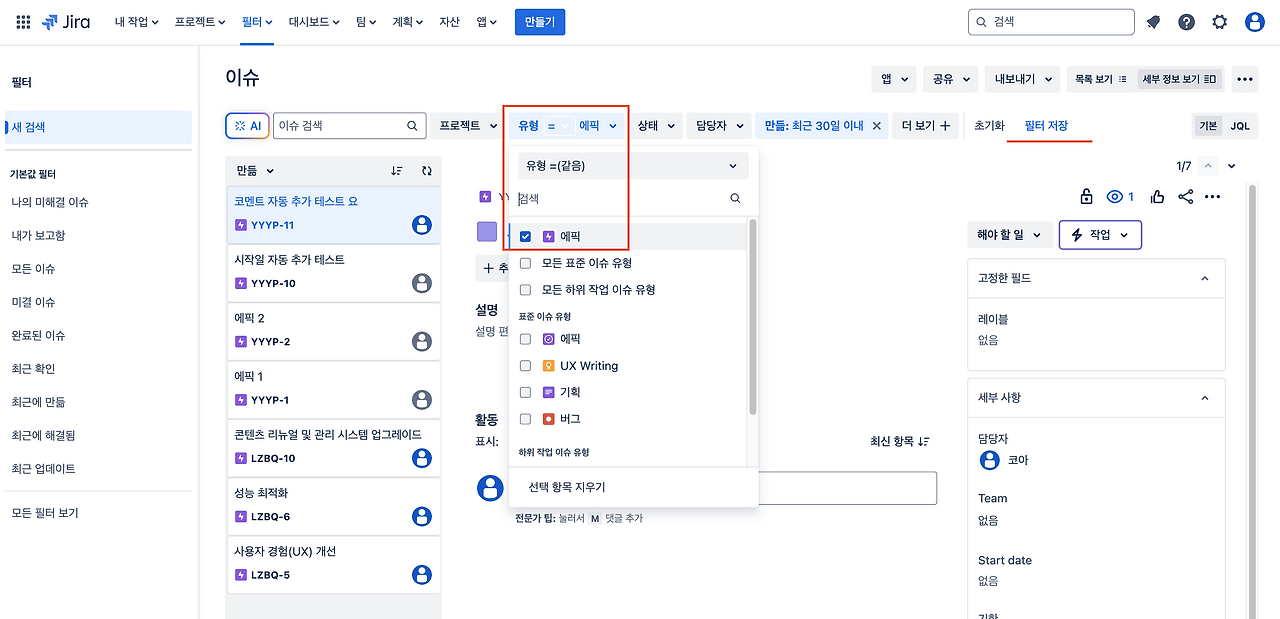This screenshot has width=1280, height=619.
Task: Open the 유형 =(같음) operator dropdown
Action: (x=632, y=165)
